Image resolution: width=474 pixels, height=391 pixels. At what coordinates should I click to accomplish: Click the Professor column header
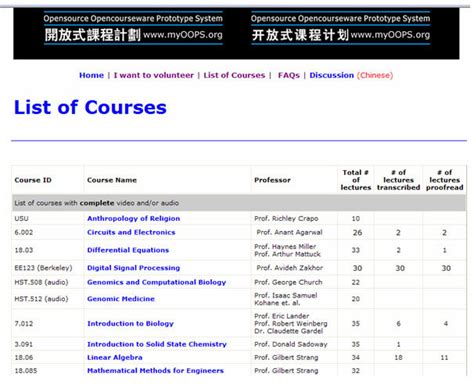272,180
